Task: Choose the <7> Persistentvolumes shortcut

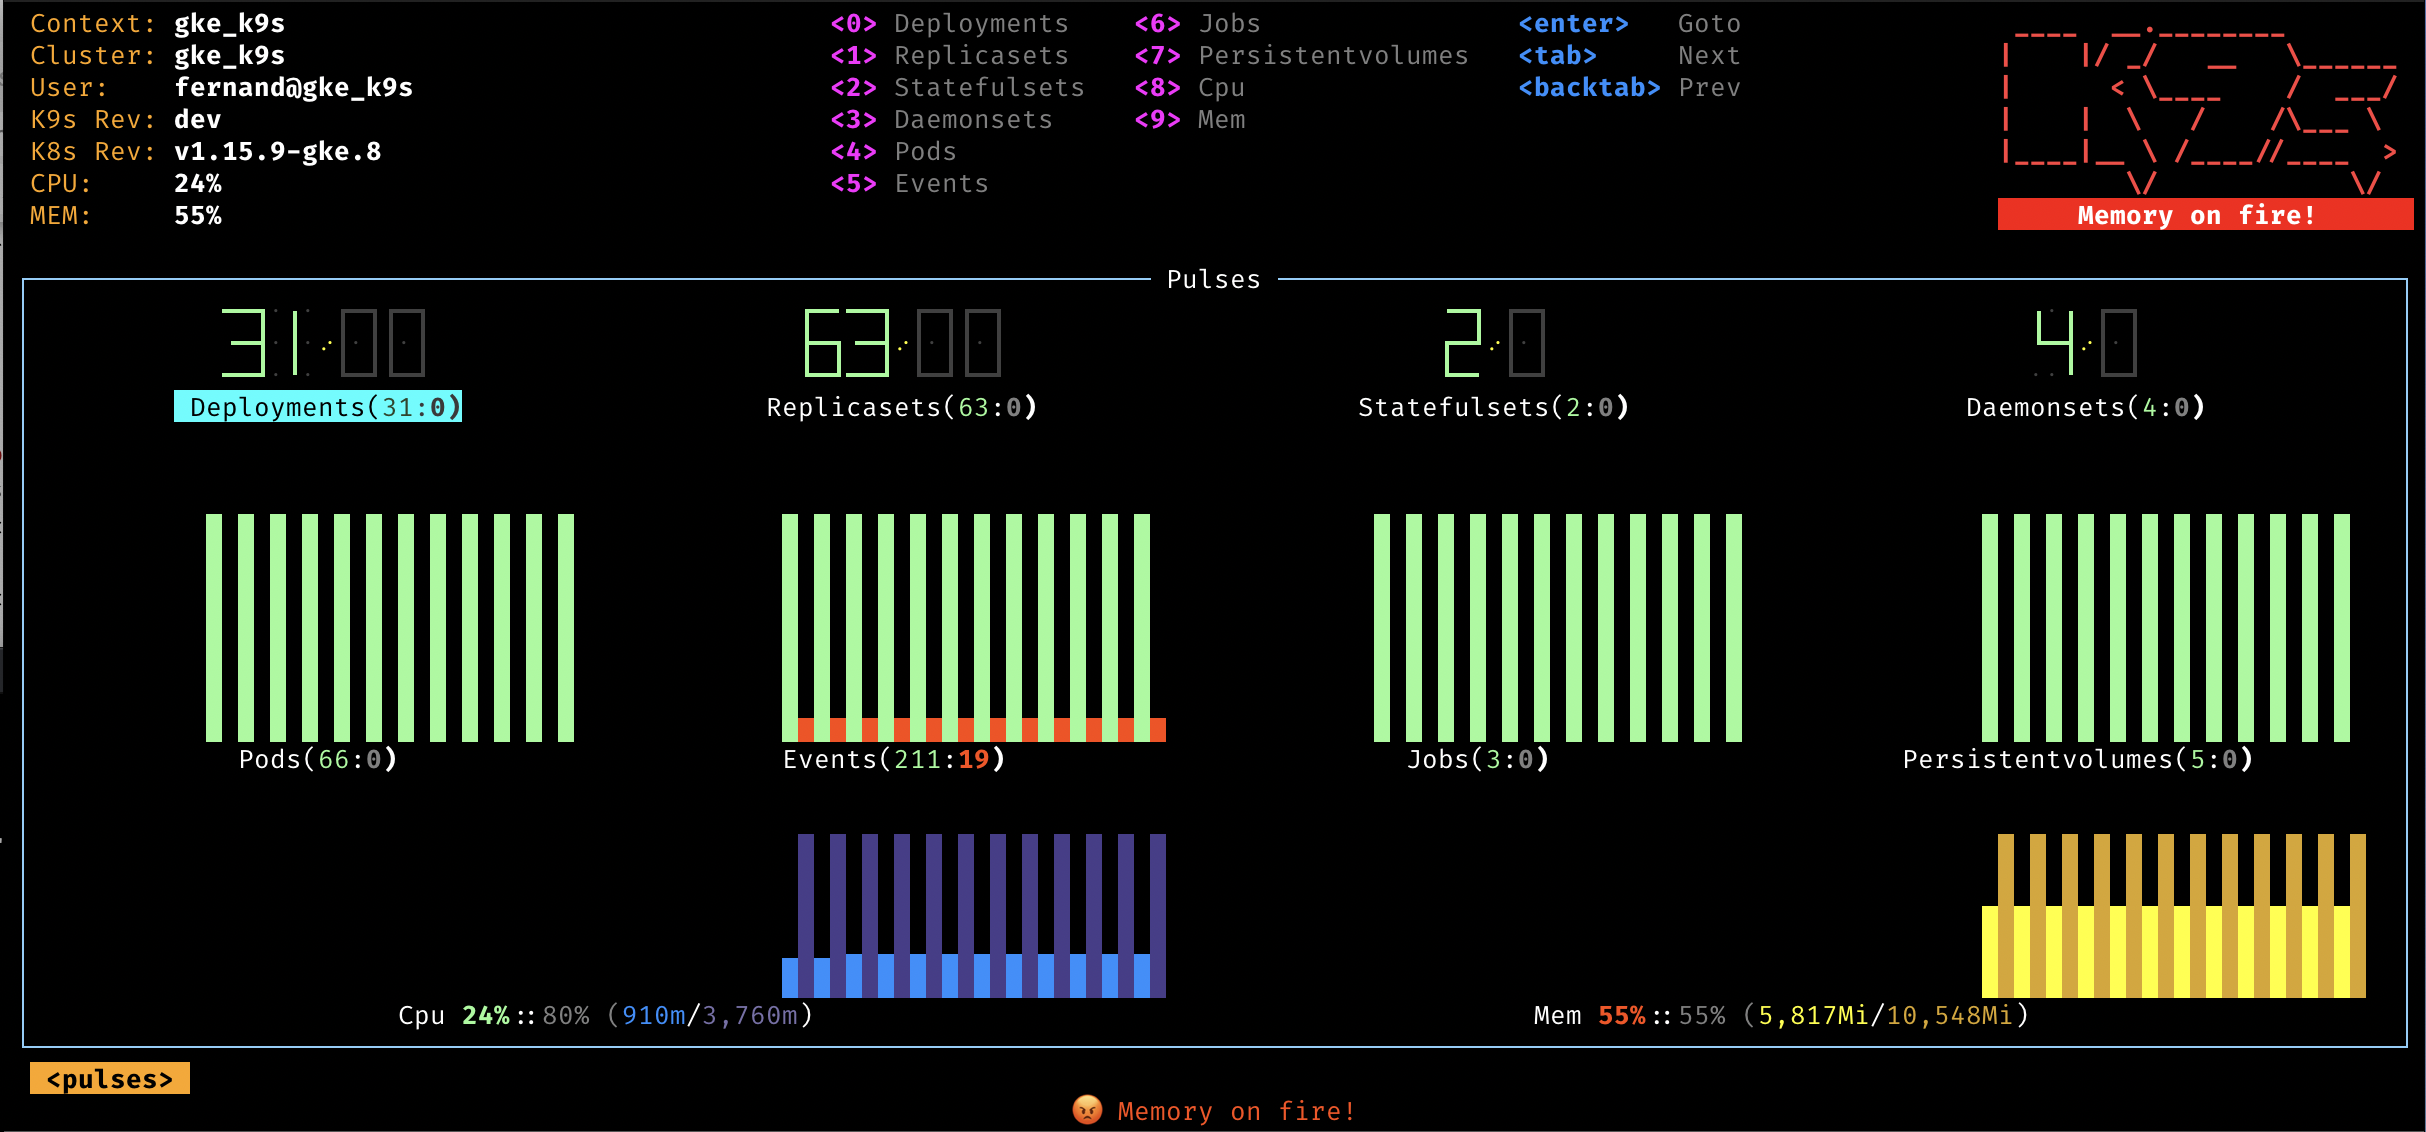Action: 1301,55
